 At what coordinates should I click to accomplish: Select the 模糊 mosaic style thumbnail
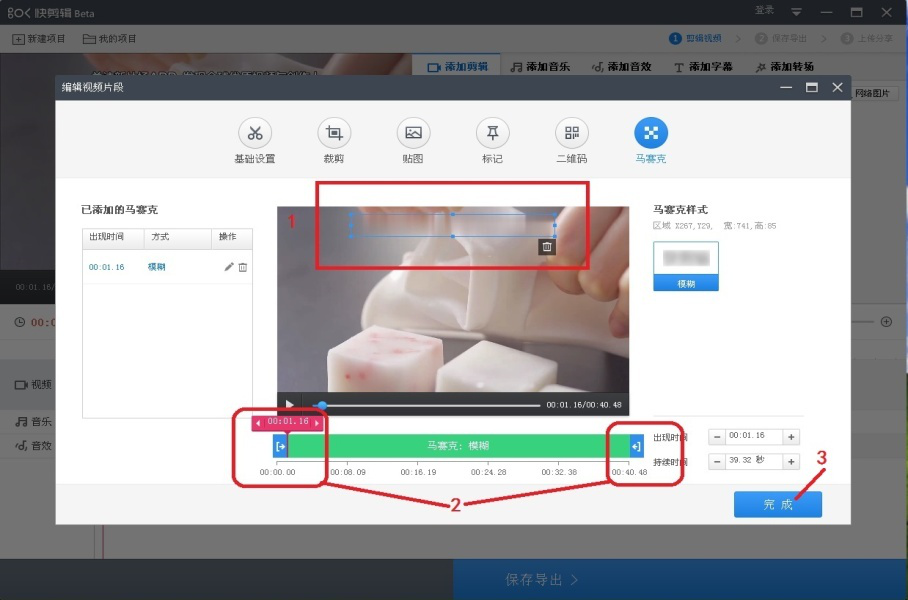pyautogui.click(x=686, y=266)
